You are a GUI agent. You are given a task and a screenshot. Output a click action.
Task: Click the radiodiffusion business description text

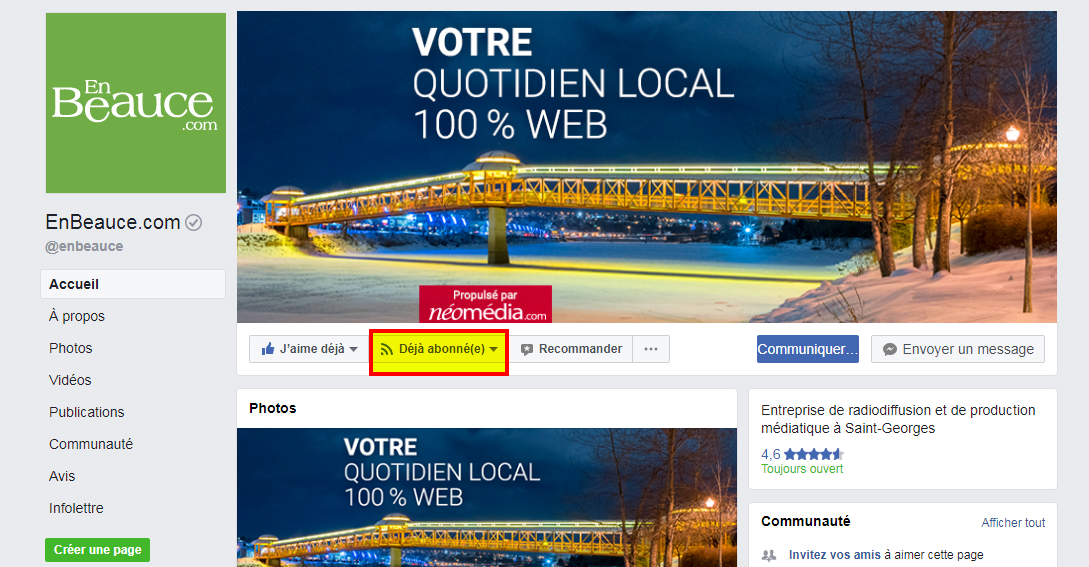(x=898, y=419)
